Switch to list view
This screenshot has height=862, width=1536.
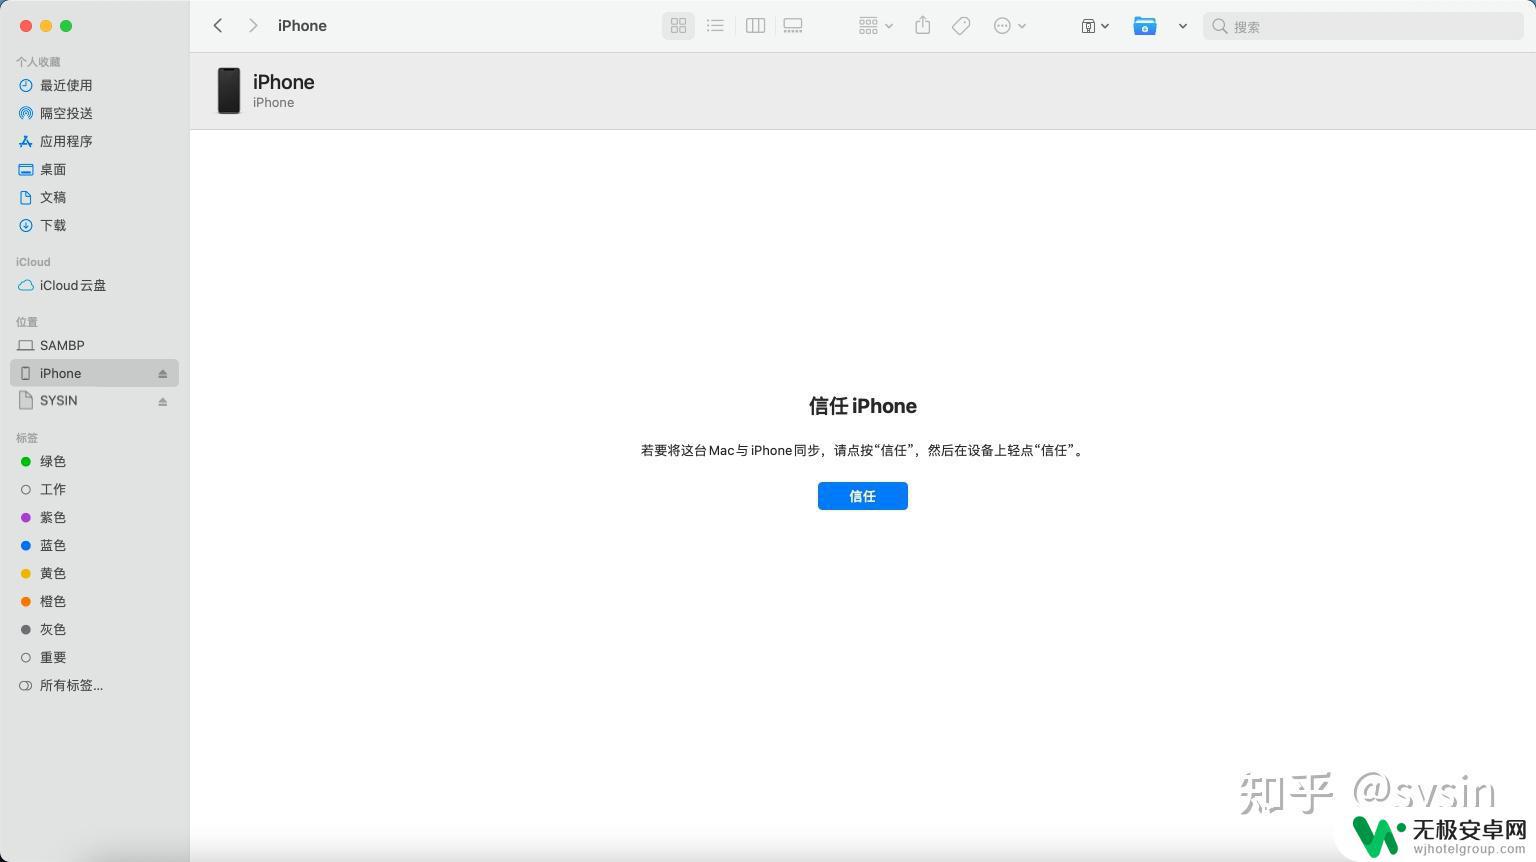(x=715, y=26)
